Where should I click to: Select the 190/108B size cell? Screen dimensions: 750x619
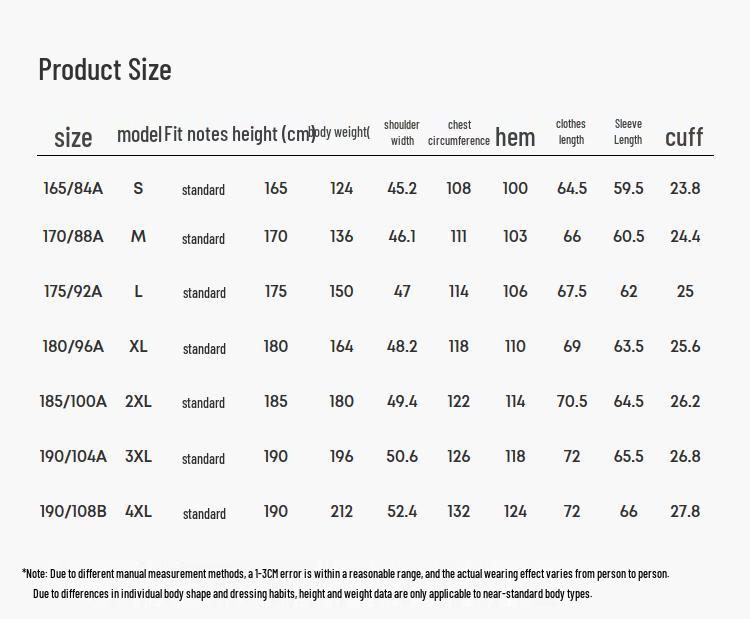[73, 512]
